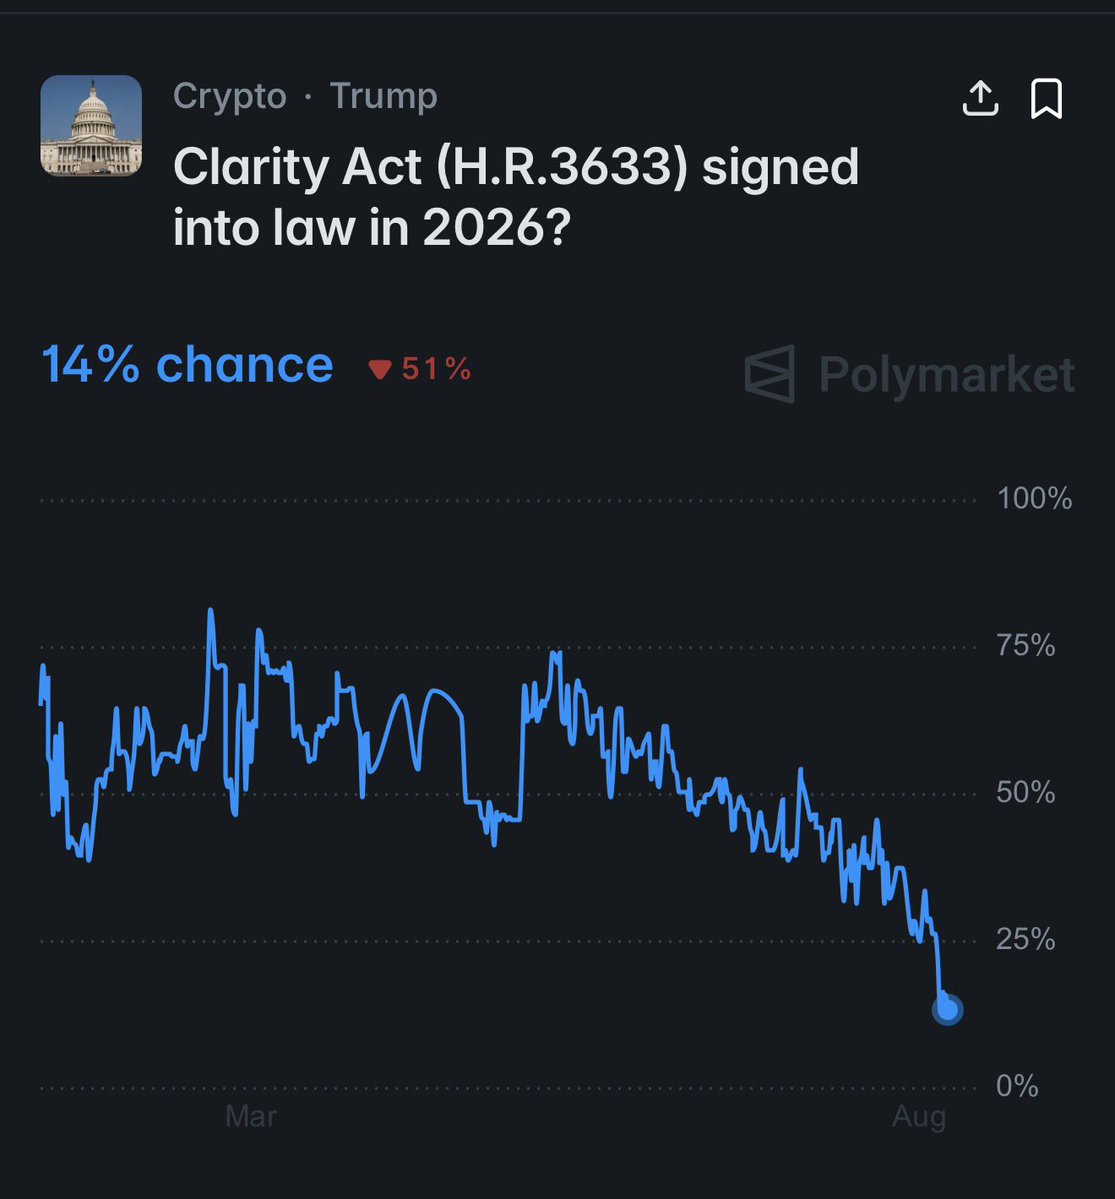Open the Trump category link
1115x1199 pixels.
point(383,96)
